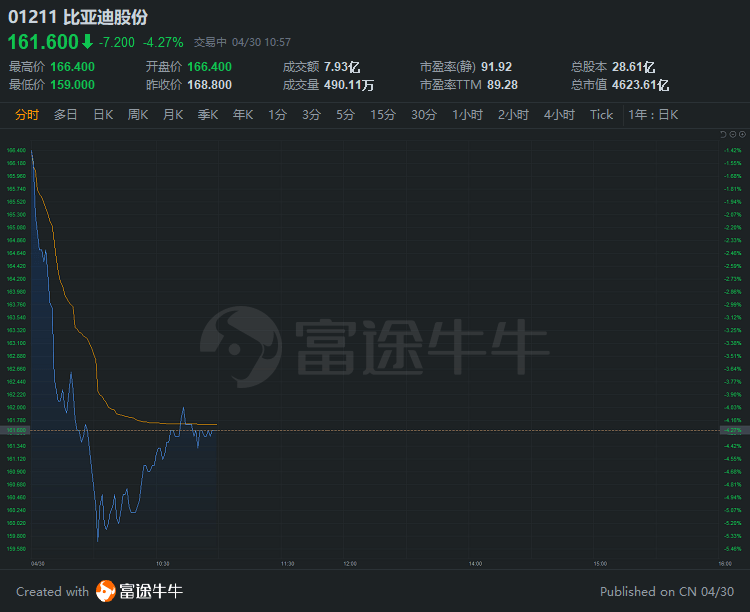Click the 市盈率TTM value 89.28
Viewport: 750px width, 612px height.
pyautogui.click(x=502, y=85)
